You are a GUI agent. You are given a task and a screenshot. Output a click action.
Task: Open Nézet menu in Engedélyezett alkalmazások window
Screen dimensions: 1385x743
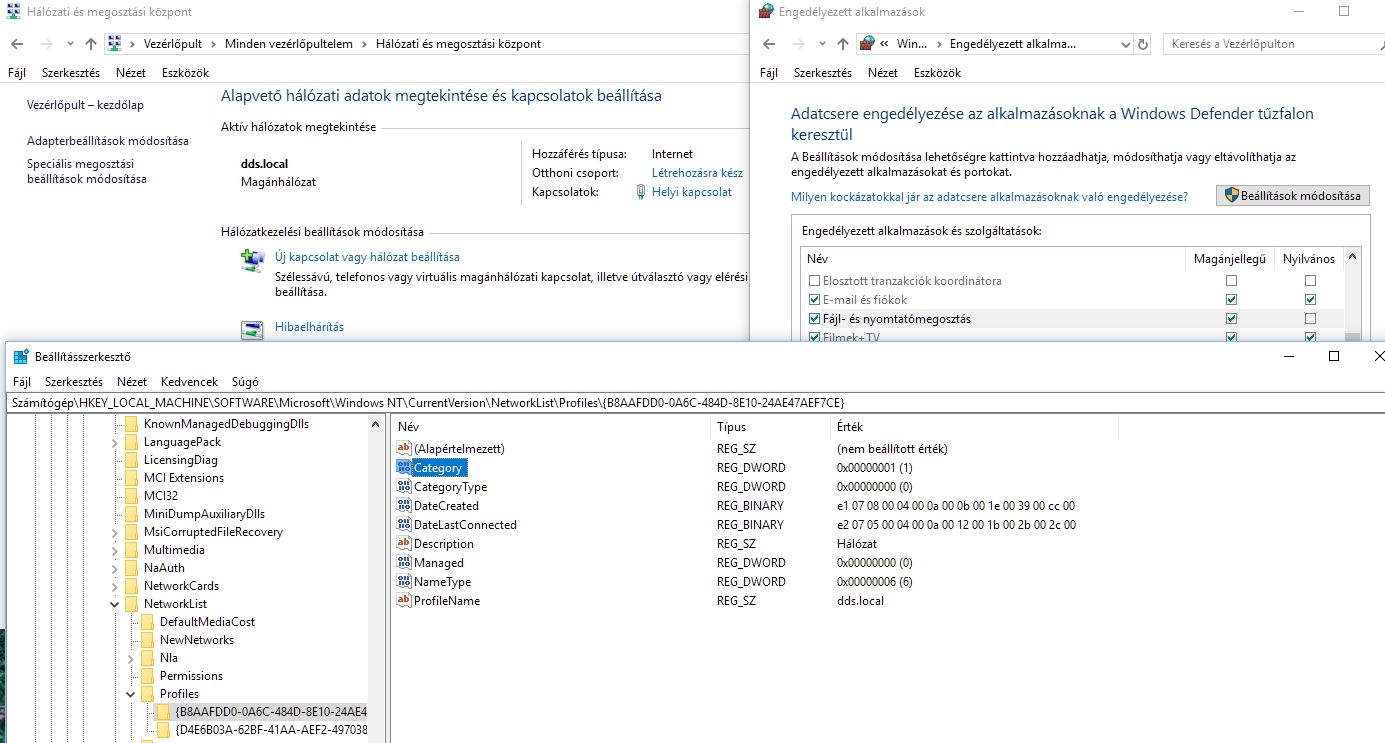pyautogui.click(x=883, y=73)
